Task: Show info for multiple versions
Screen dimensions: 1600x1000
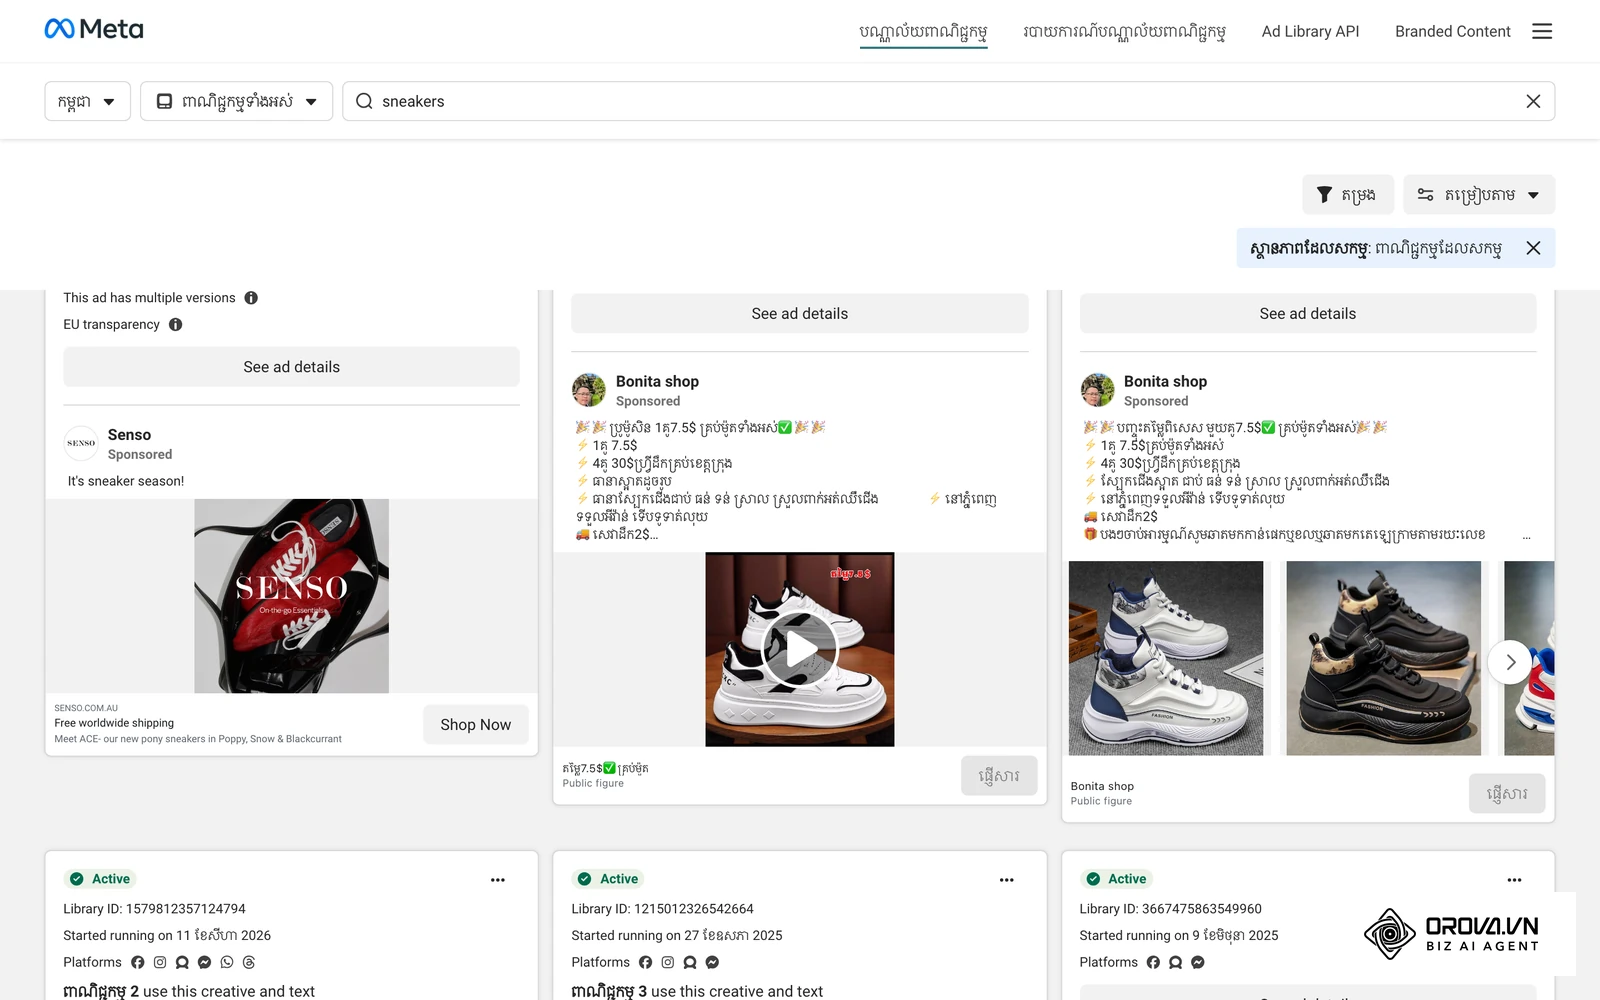Action: click(x=251, y=298)
